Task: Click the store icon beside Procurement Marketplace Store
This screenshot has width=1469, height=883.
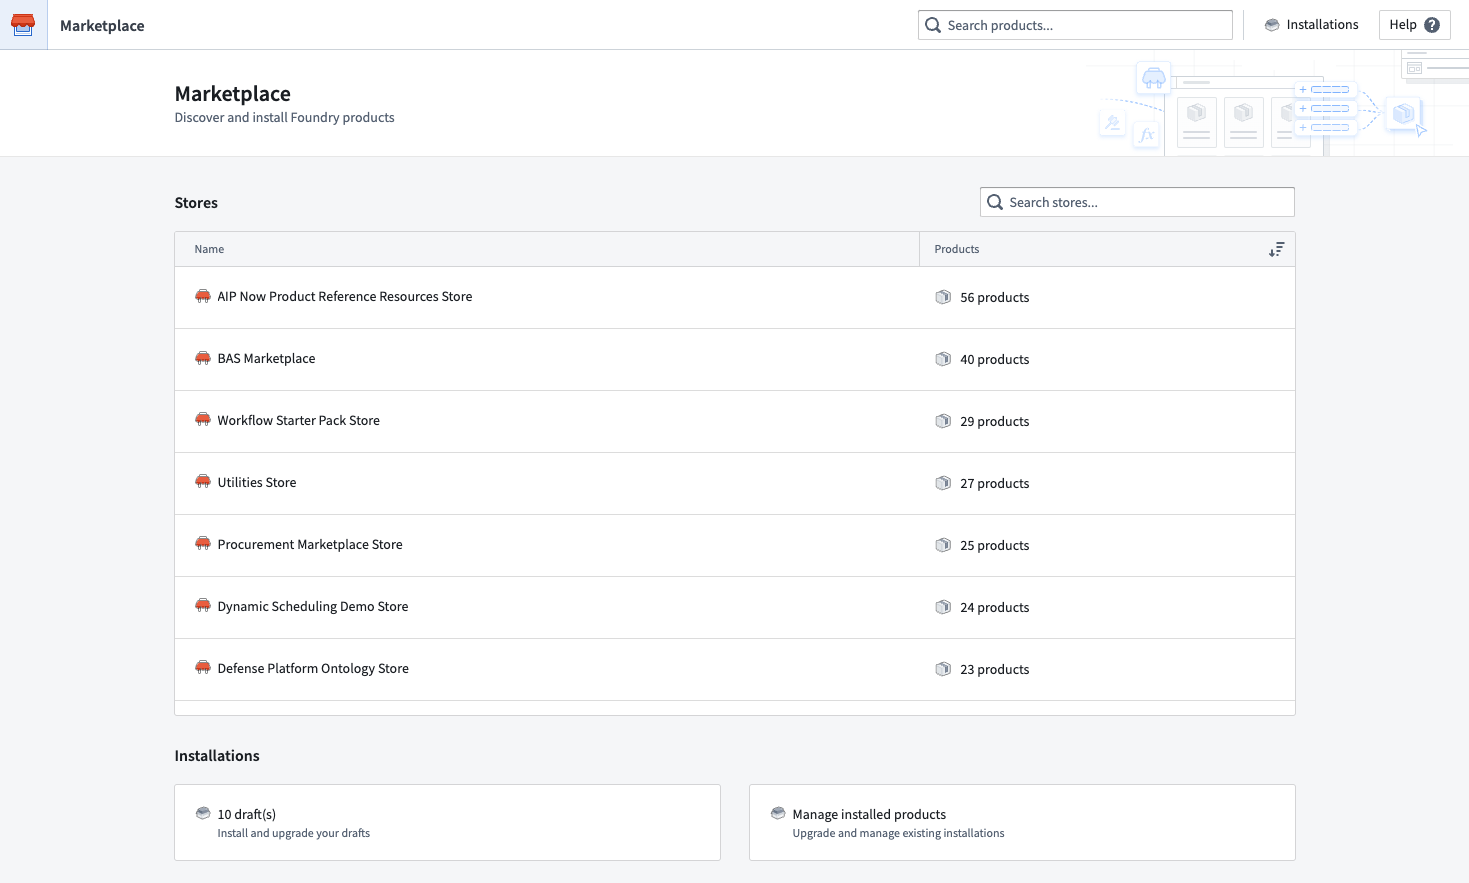Action: tap(203, 544)
